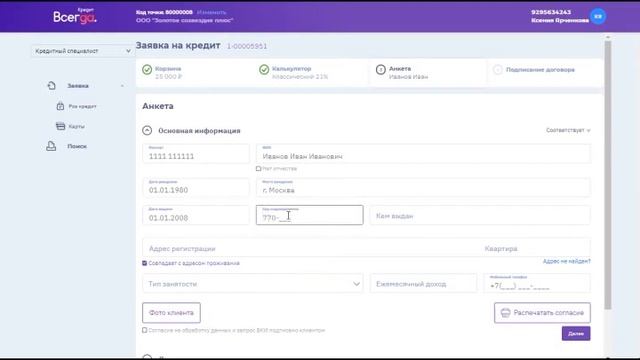This screenshot has width=640, height=360.
Task: Click the Анкета step number icon
Action: click(x=380, y=70)
